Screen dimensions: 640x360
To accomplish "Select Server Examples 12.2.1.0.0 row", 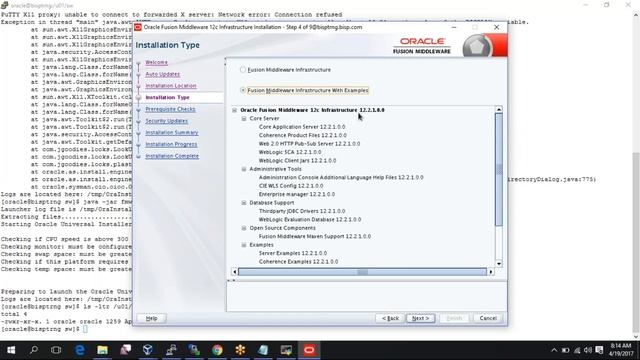I will click(x=293, y=253).
